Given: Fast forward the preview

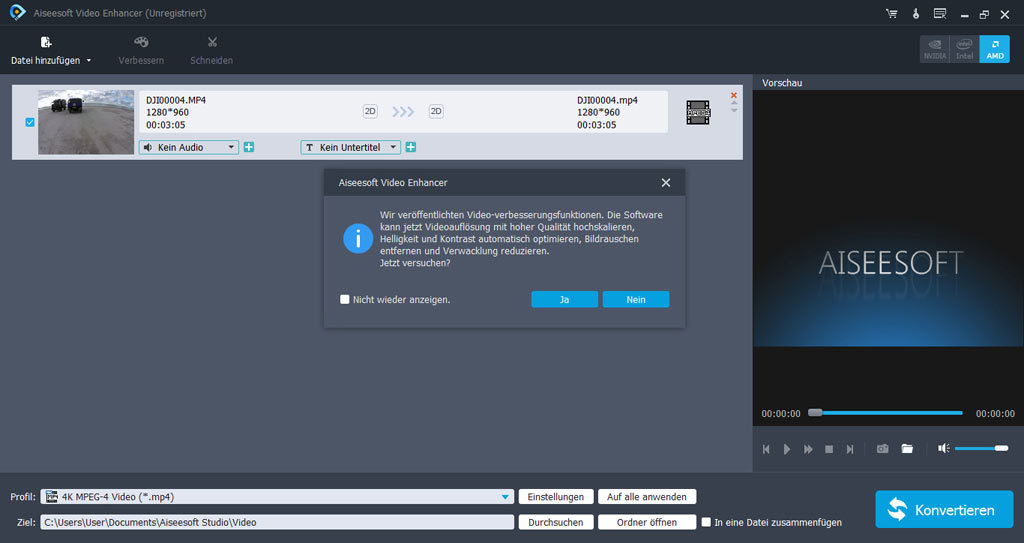Looking at the screenshot, I should tap(808, 449).
